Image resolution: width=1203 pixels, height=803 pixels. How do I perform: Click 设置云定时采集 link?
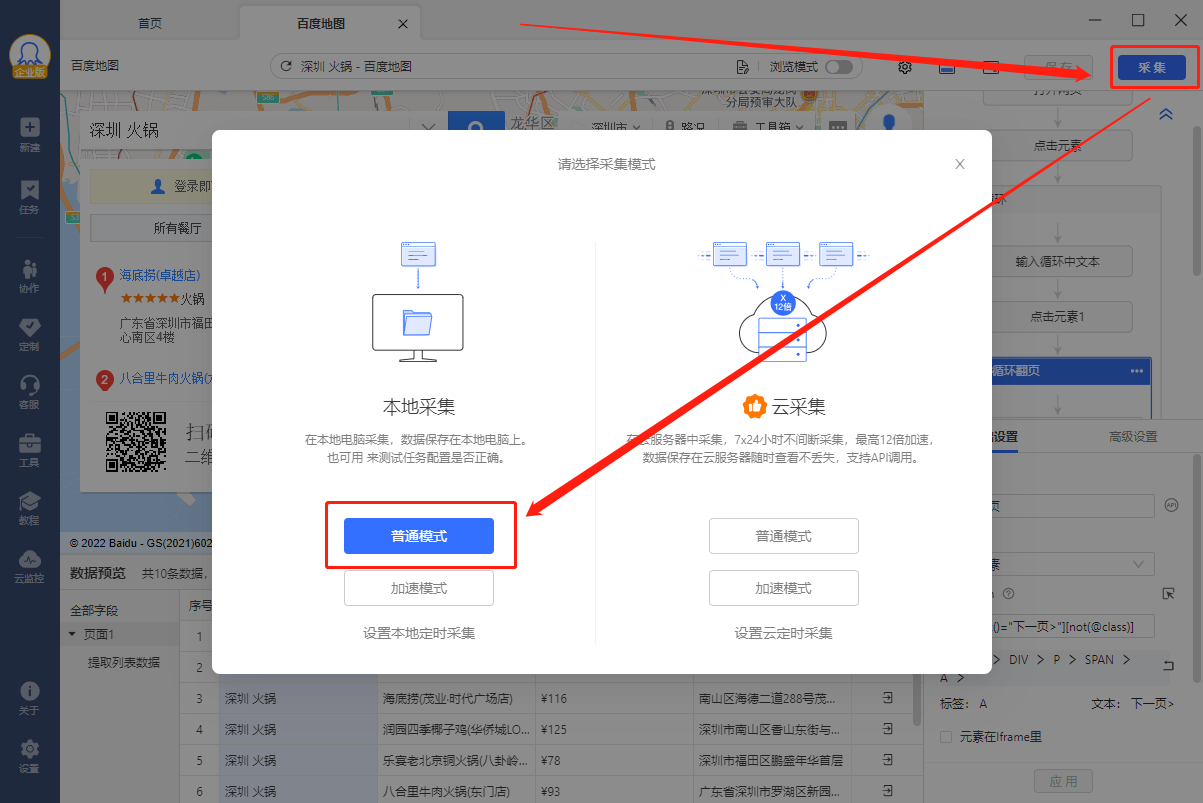click(784, 633)
